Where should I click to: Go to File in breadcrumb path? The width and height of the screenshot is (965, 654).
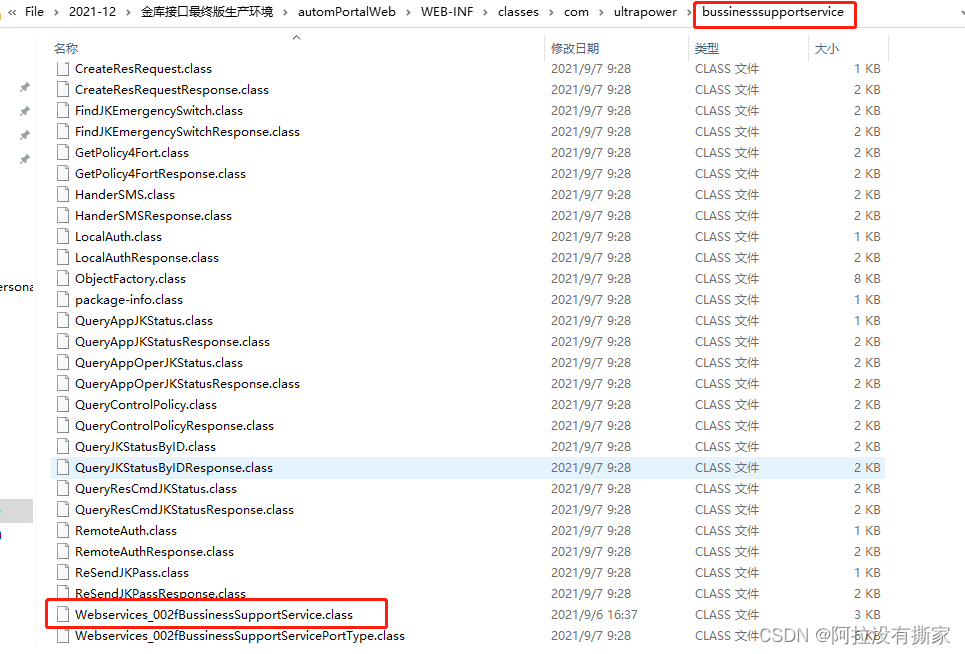(34, 12)
